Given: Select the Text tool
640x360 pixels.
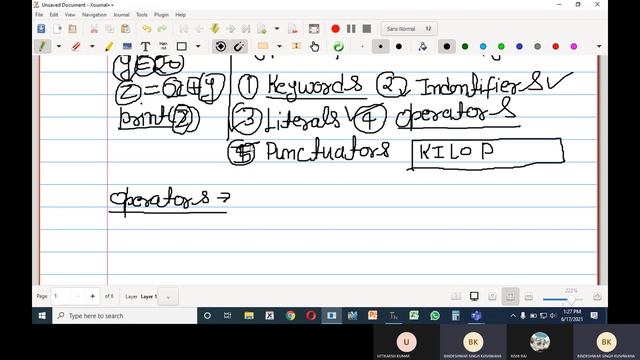Looking at the screenshot, I should [x=145, y=47].
